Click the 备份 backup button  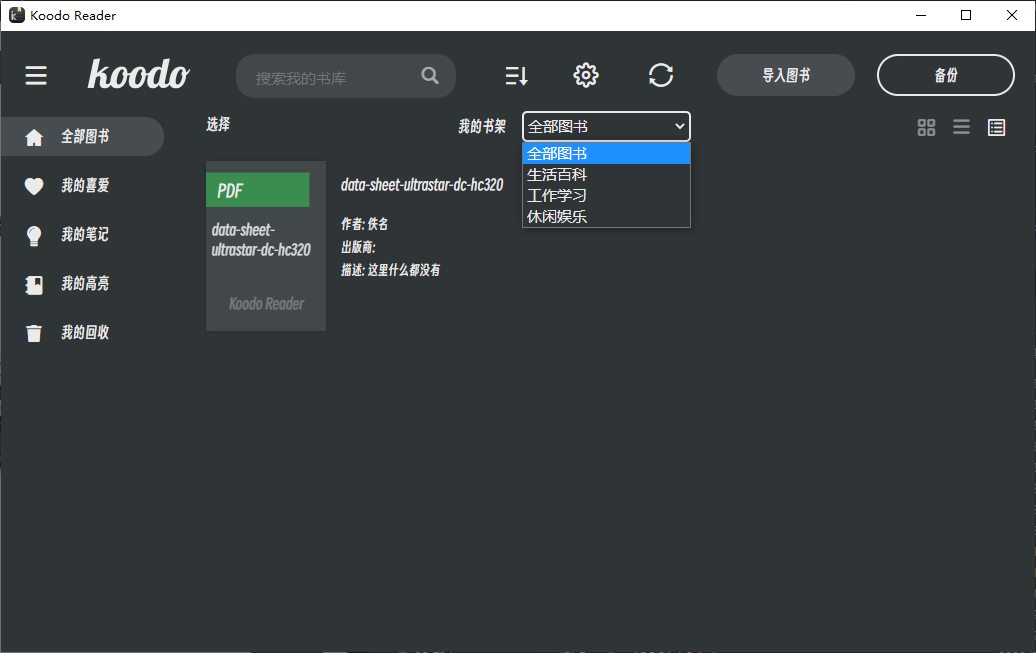point(945,75)
